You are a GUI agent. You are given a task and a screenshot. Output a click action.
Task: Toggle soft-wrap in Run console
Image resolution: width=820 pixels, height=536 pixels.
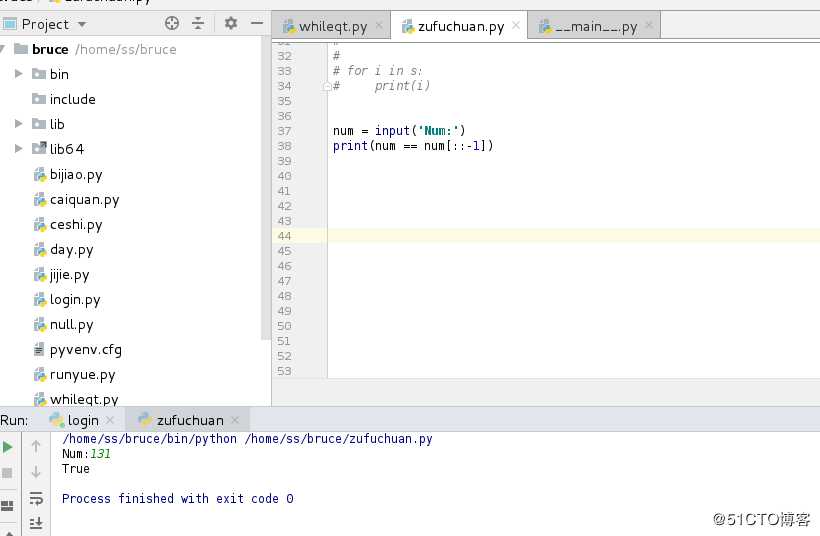point(36,498)
